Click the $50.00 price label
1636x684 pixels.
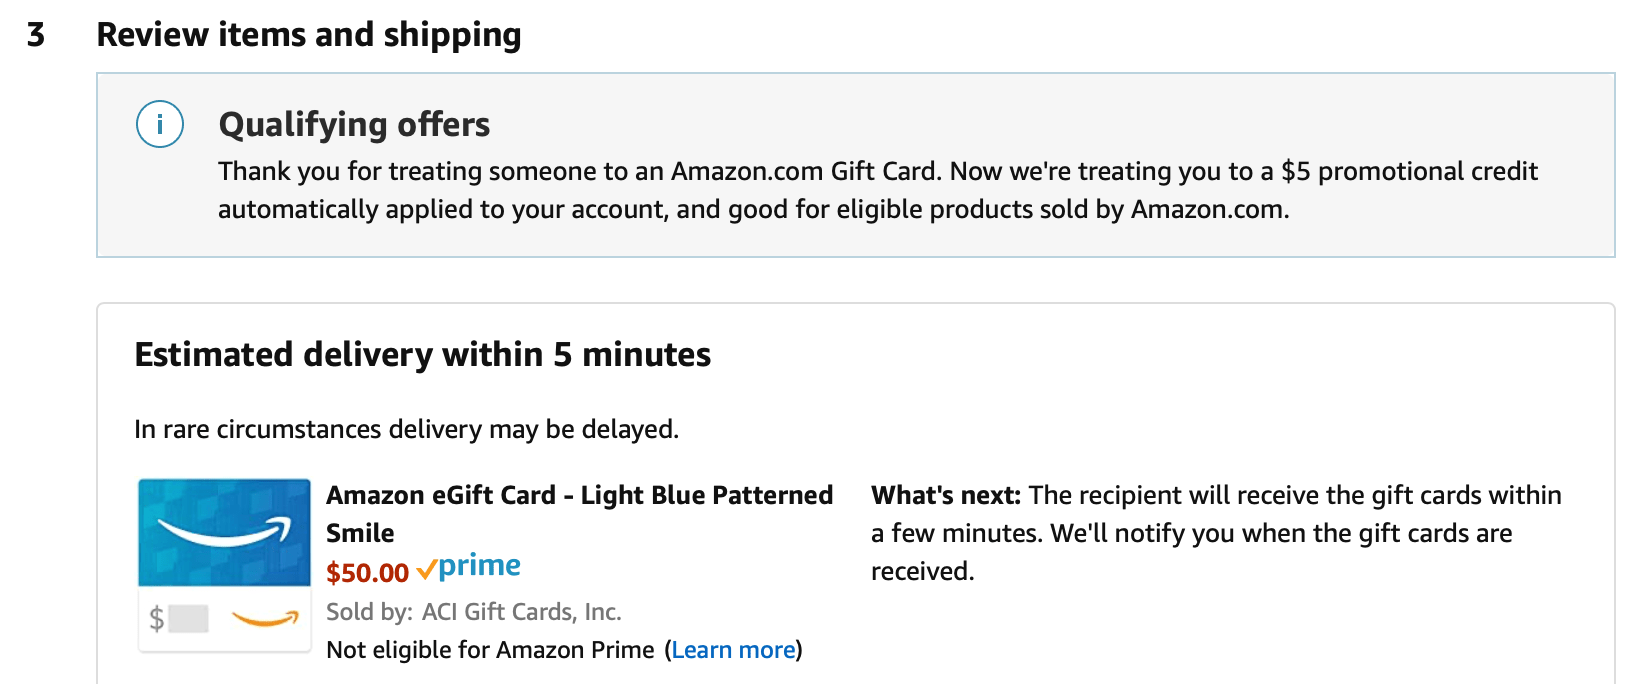[x=368, y=572]
